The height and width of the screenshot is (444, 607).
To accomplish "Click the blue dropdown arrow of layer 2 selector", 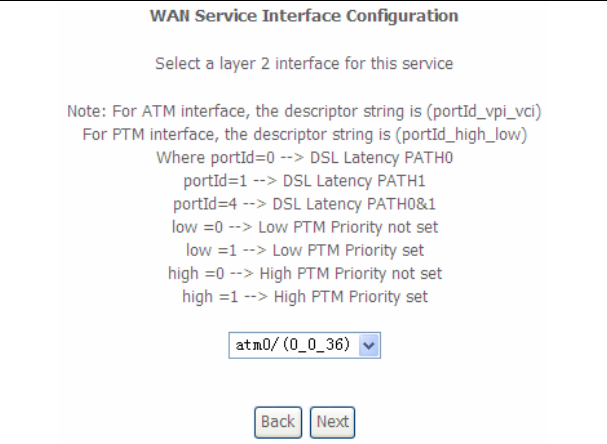I will 369,345.
